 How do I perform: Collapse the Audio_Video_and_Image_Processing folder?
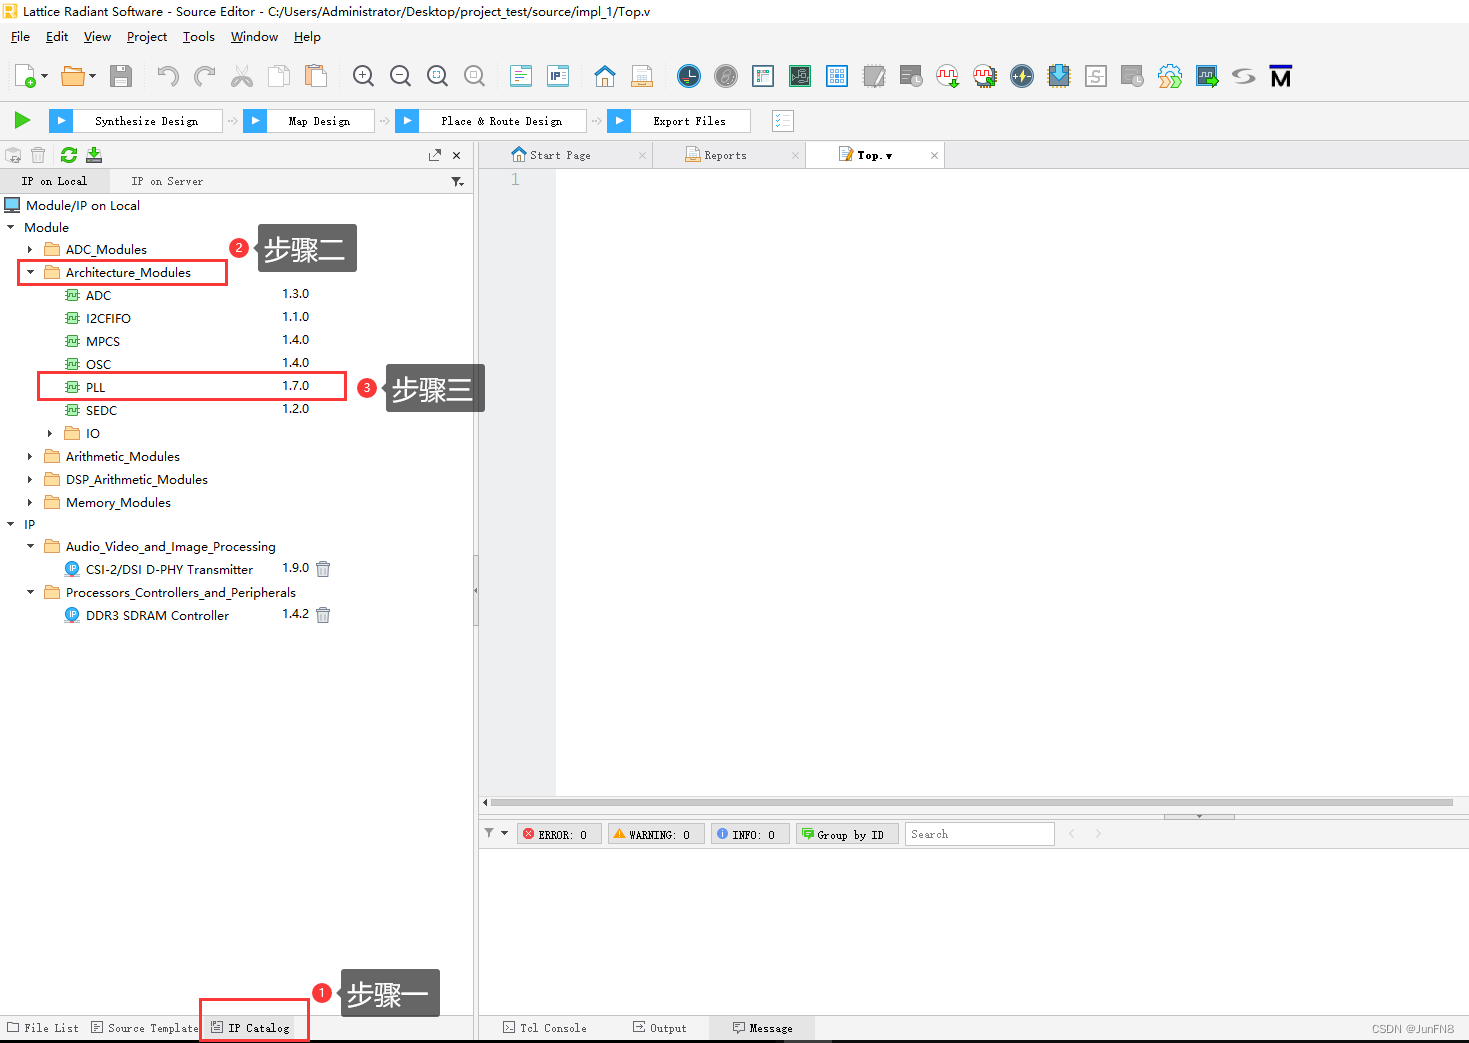pyautogui.click(x=30, y=546)
